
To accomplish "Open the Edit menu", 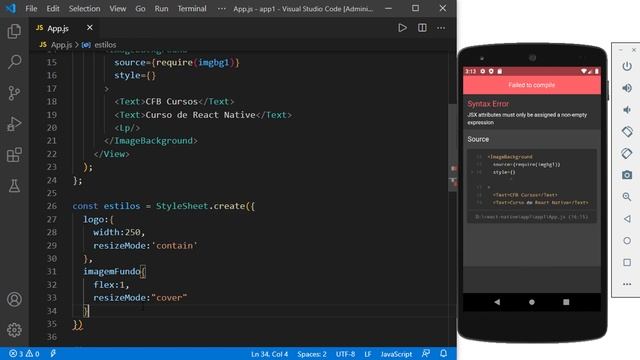I will pyautogui.click(x=53, y=9).
